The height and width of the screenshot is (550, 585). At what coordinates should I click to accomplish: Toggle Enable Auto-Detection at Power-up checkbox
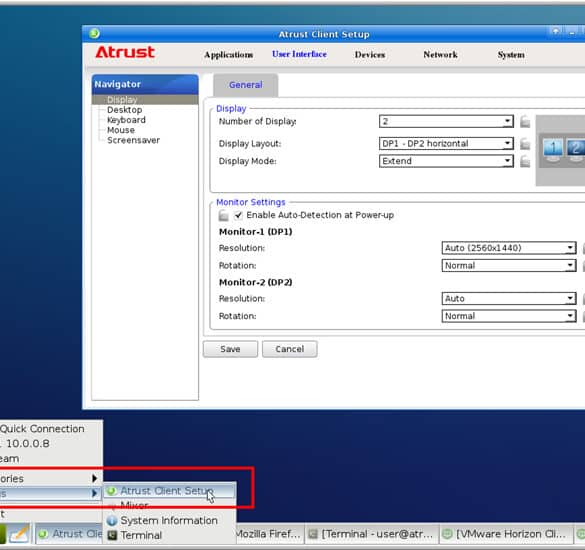point(238,215)
